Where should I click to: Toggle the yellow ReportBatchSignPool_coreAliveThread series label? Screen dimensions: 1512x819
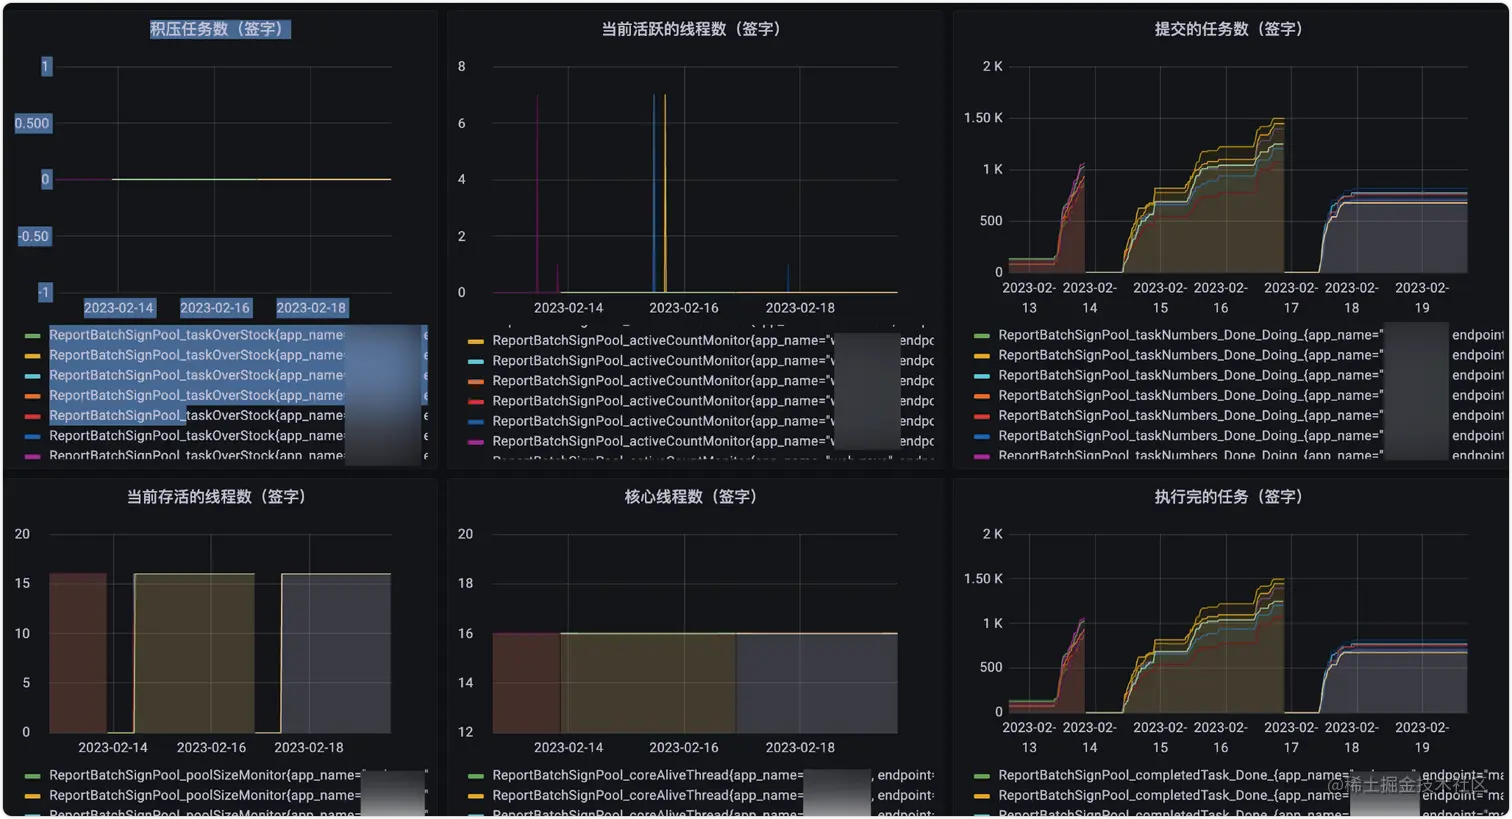(x=647, y=795)
